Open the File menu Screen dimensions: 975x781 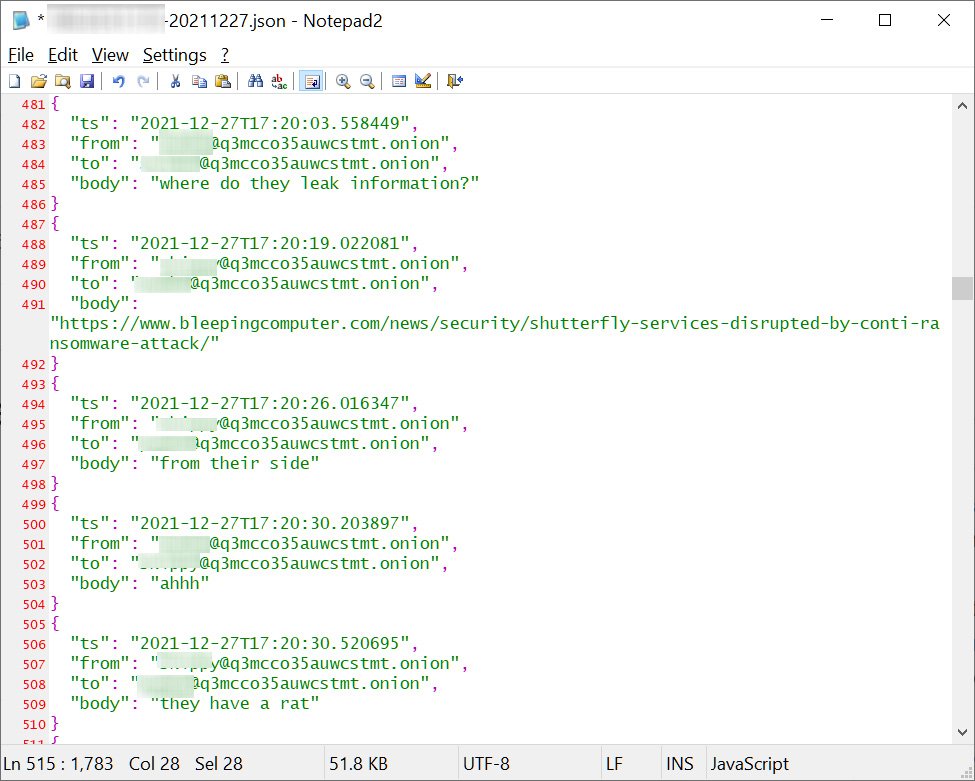click(x=21, y=55)
